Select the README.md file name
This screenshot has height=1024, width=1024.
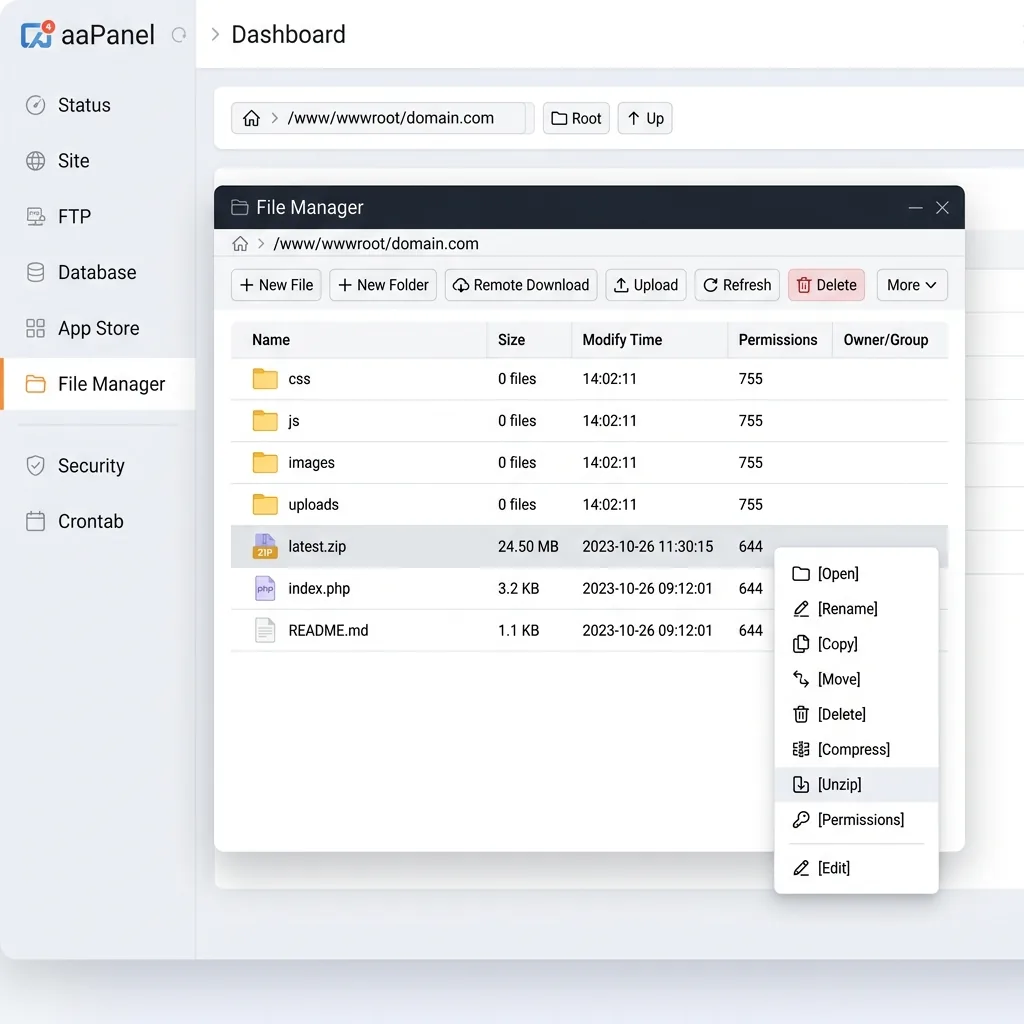click(328, 630)
